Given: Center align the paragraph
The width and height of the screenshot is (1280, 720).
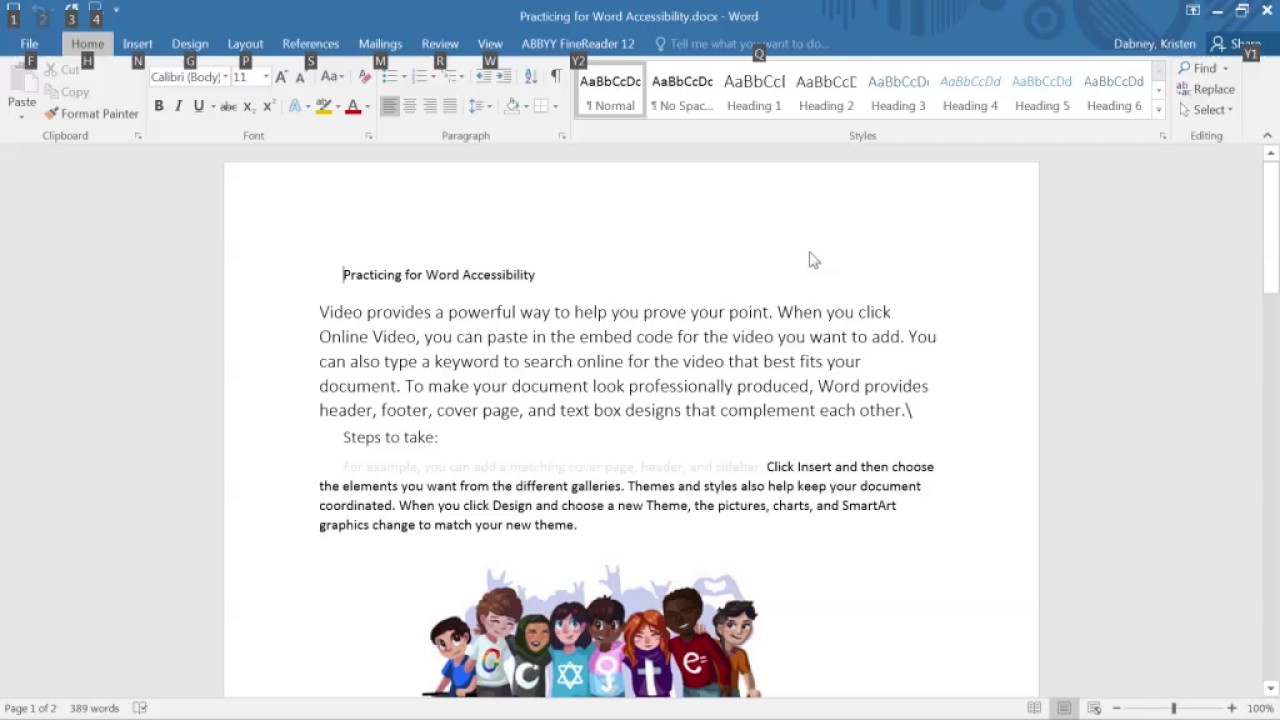Looking at the screenshot, I should coord(410,106).
